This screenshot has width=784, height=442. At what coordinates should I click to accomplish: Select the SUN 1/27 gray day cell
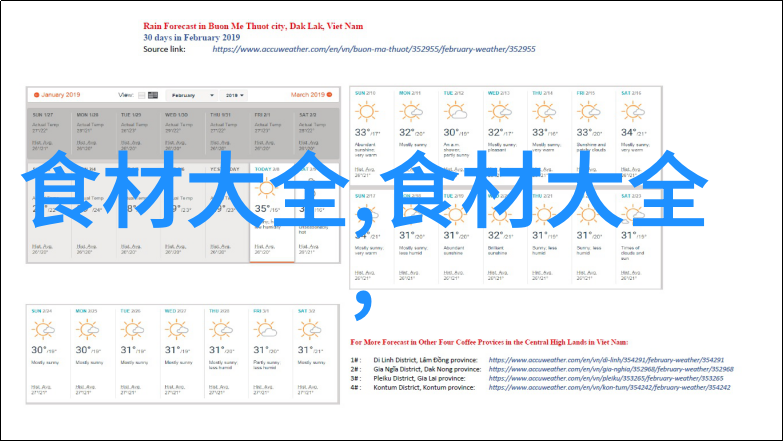click(x=50, y=134)
